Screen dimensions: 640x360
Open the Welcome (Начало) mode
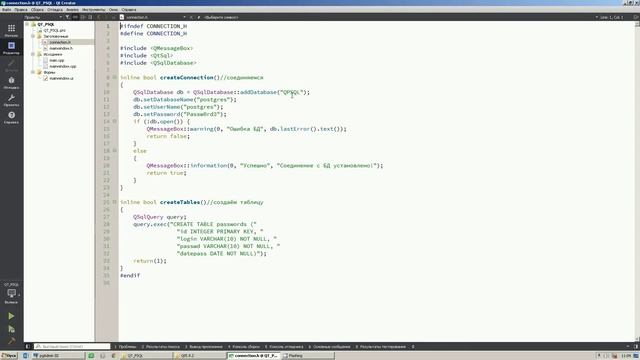11,30
